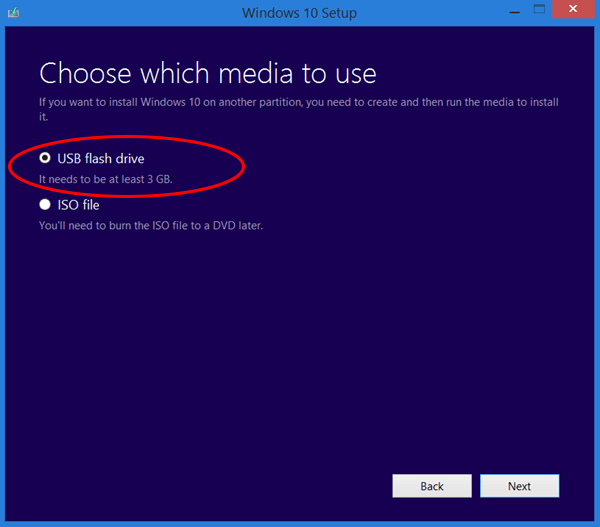Click the Next button
This screenshot has height=527, width=600.
[x=519, y=486]
